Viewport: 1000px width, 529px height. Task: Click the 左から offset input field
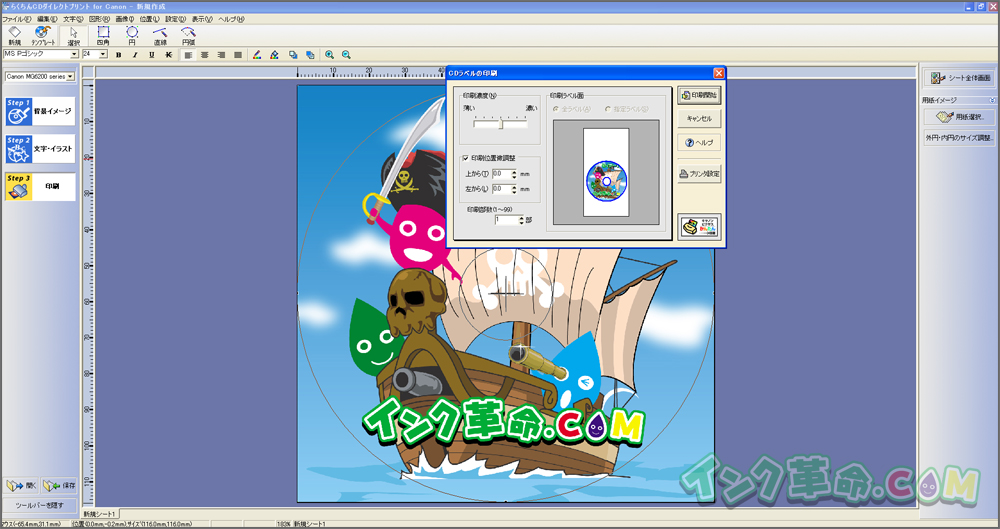pyautogui.click(x=501, y=189)
